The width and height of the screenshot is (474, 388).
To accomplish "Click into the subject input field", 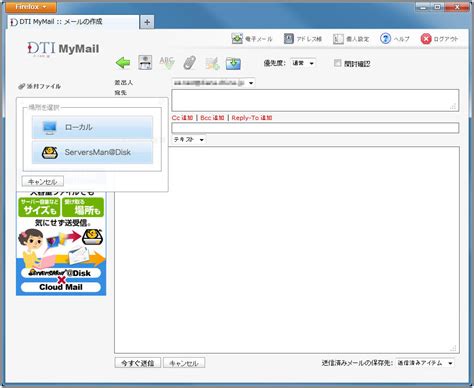I will (x=315, y=128).
